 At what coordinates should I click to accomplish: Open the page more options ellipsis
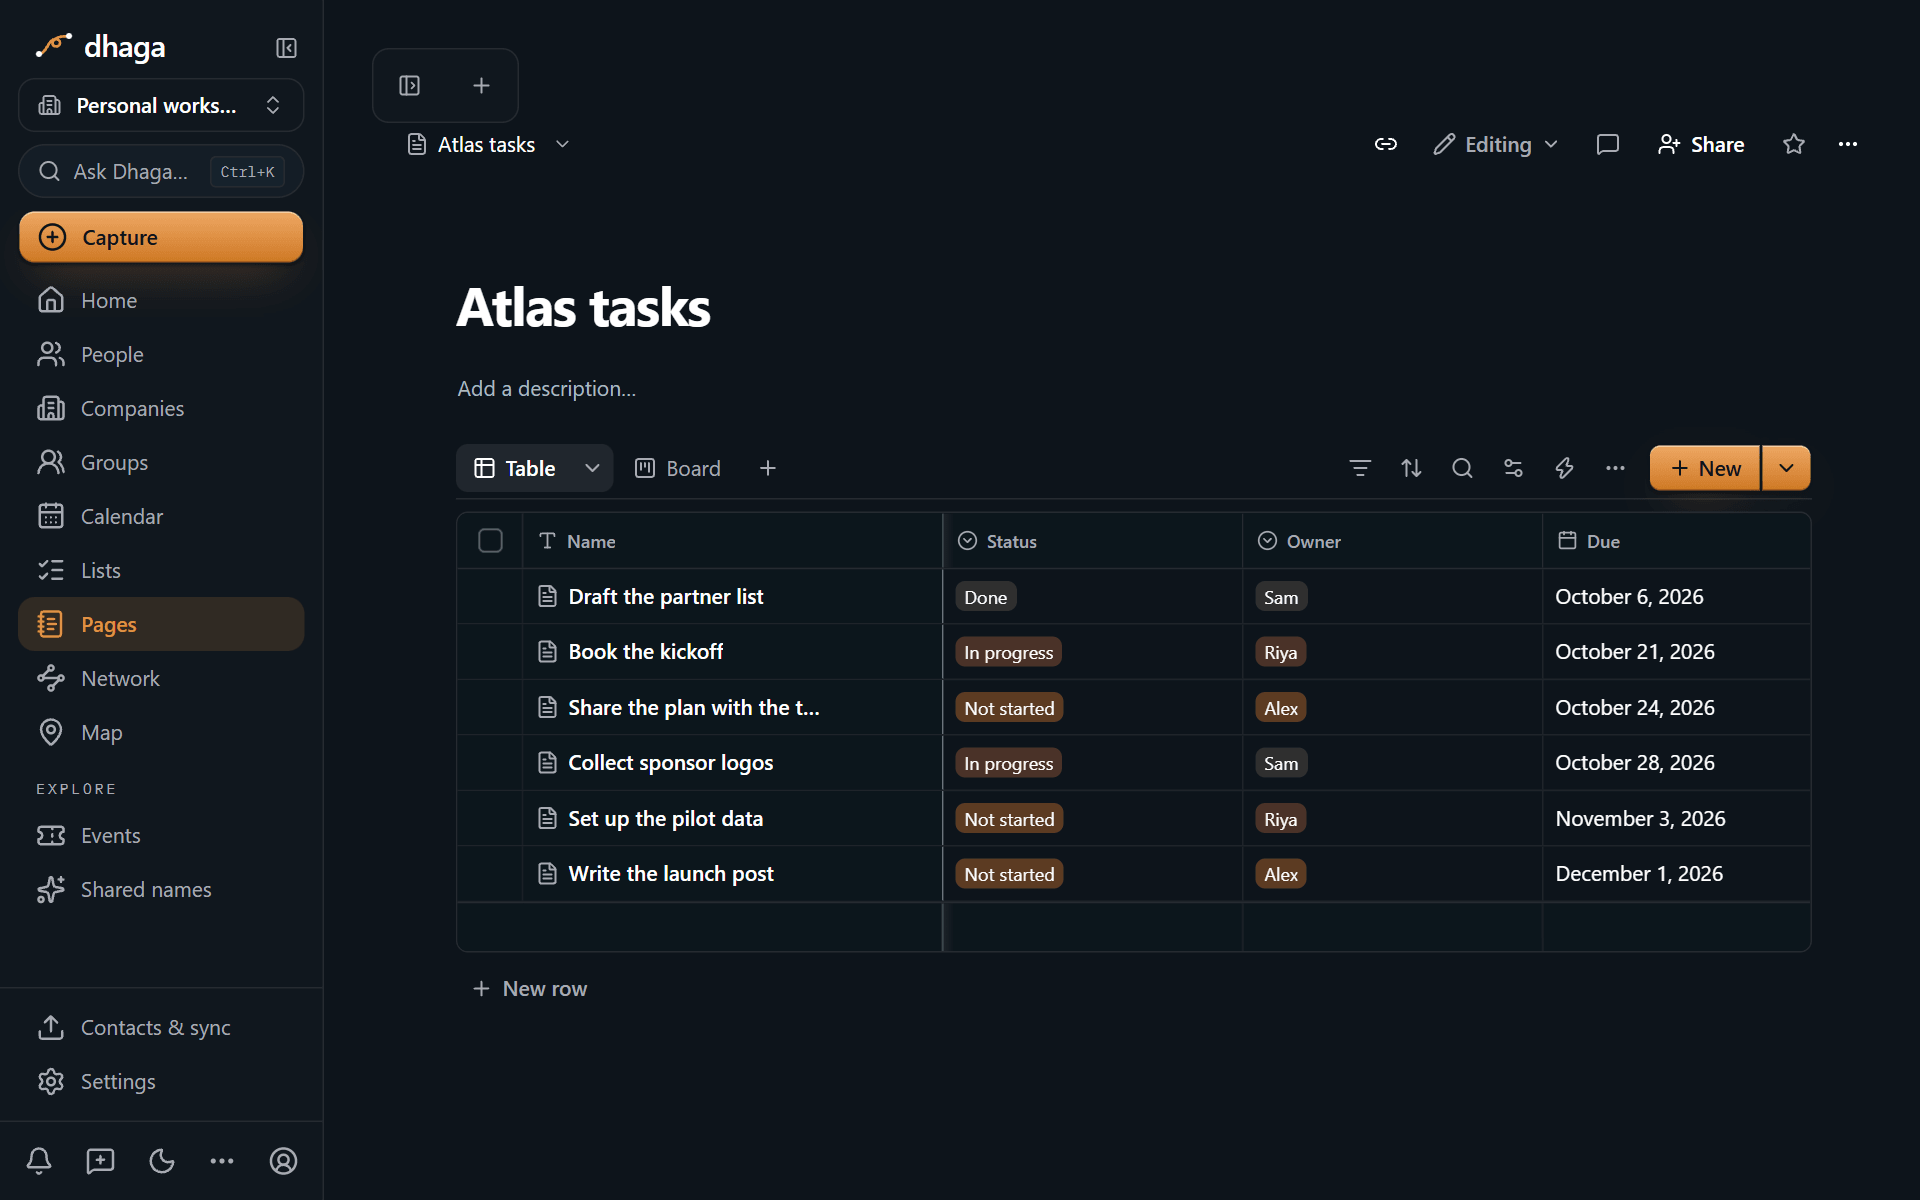click(x=1847, y=144)
